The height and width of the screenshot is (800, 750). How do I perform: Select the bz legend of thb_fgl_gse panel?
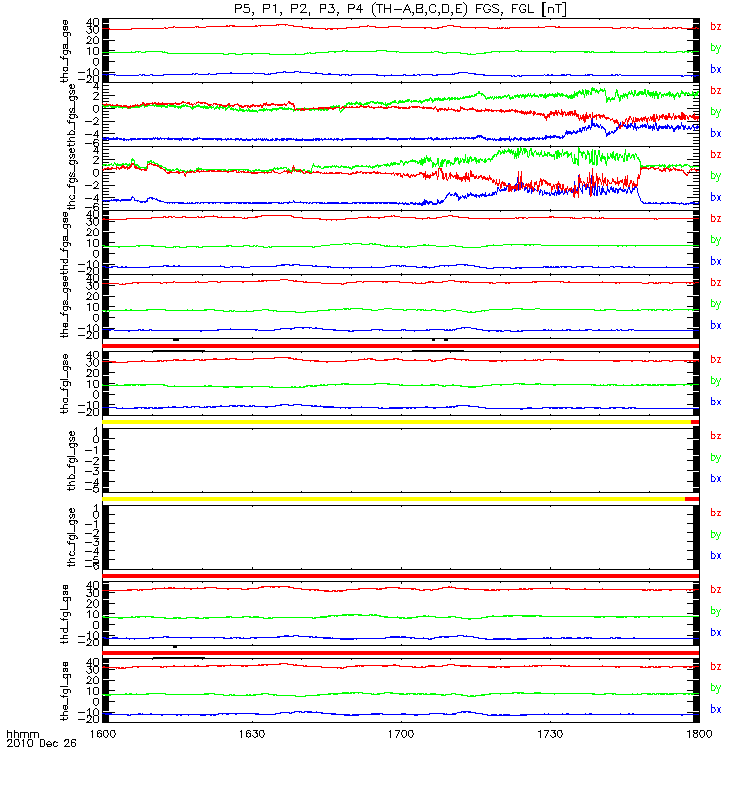coord(716,436)
